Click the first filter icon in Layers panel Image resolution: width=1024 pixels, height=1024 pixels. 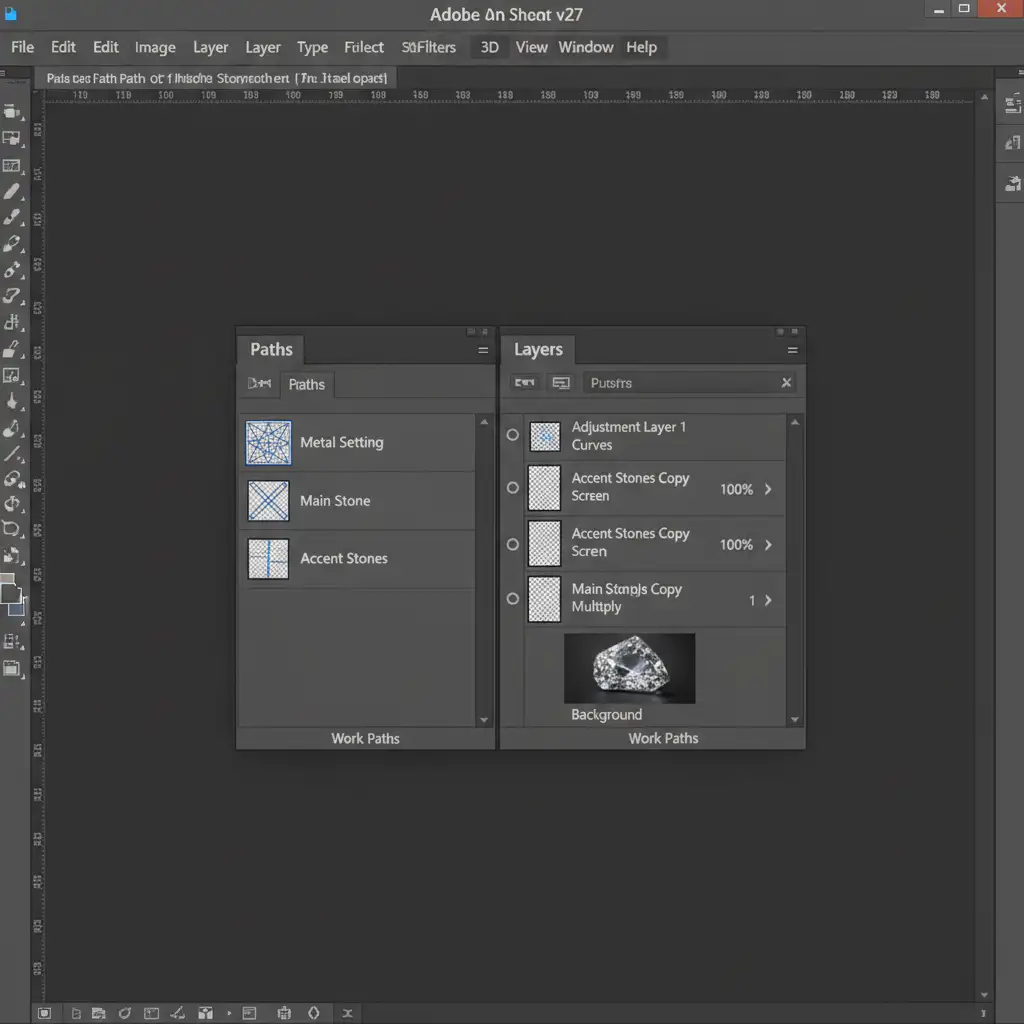pyautogui.click(x=525, y=383)
